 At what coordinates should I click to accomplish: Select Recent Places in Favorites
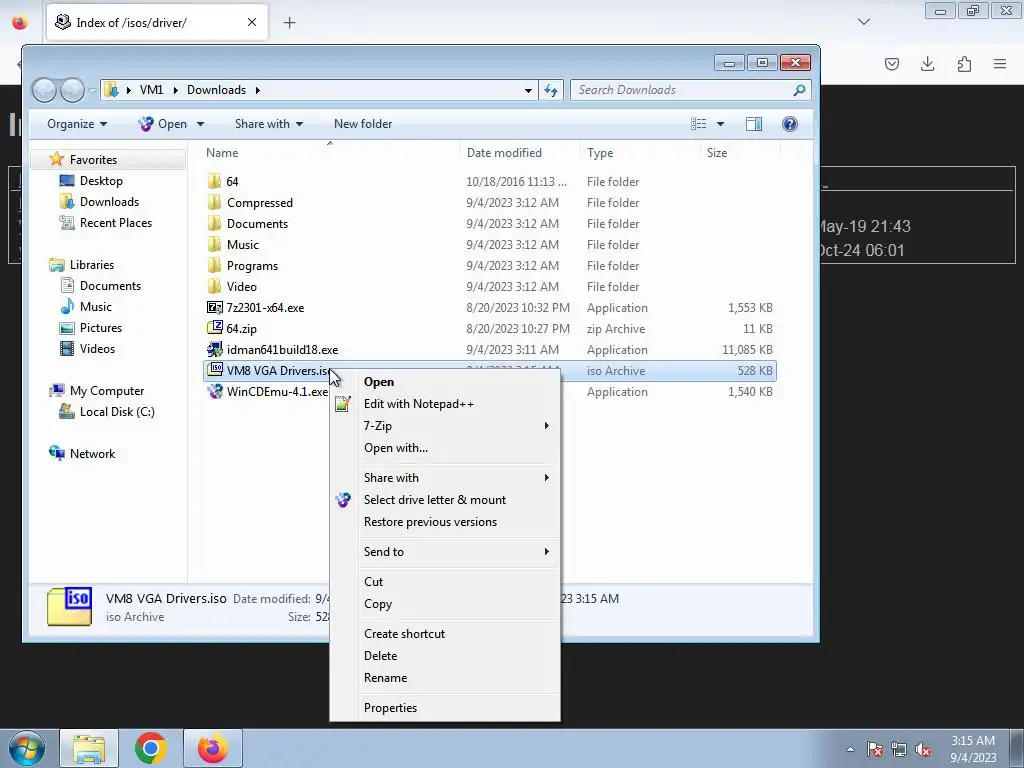pos(116,223)
